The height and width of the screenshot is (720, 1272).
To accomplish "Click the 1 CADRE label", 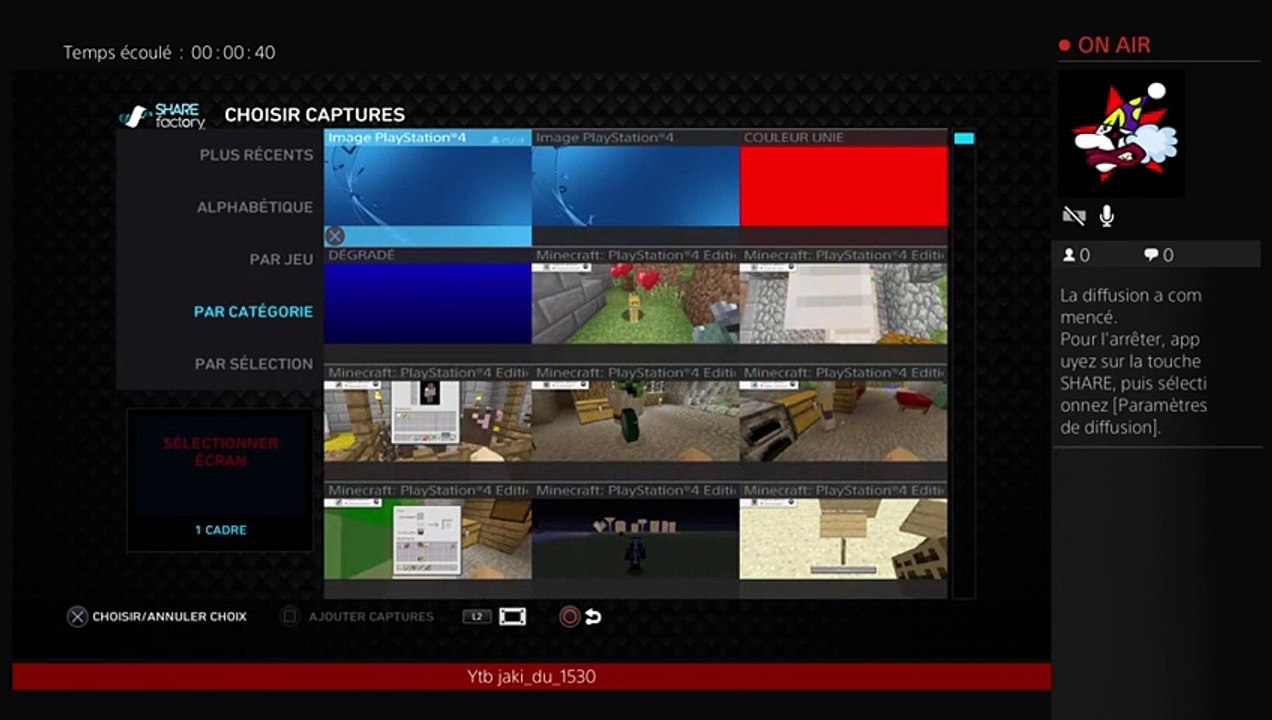I will [221, 530].
